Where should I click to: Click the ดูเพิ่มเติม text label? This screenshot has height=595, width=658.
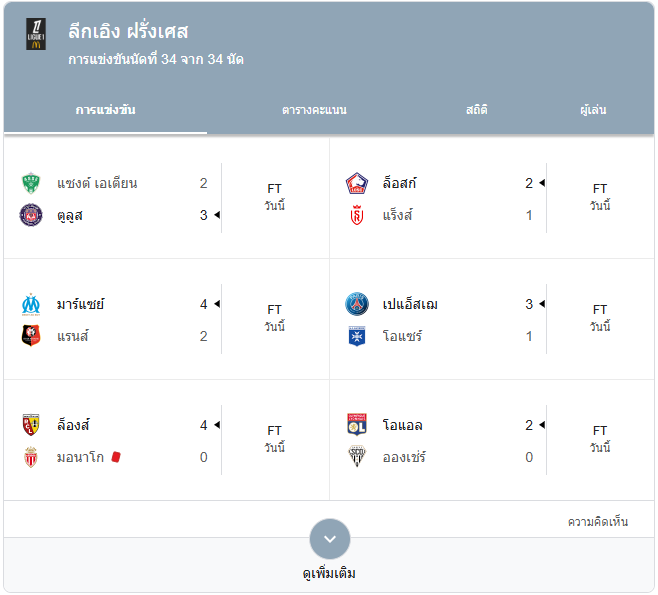click(329, 574)
